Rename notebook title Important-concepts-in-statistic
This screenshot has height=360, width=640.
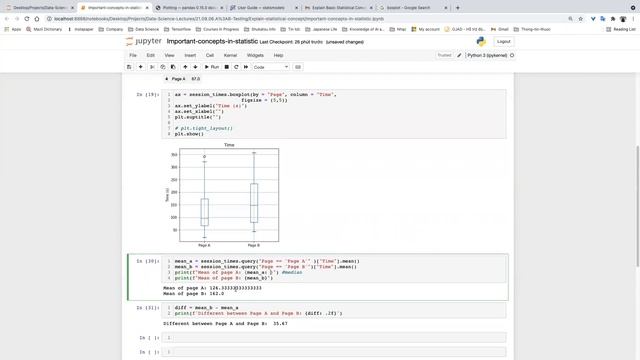212,42
